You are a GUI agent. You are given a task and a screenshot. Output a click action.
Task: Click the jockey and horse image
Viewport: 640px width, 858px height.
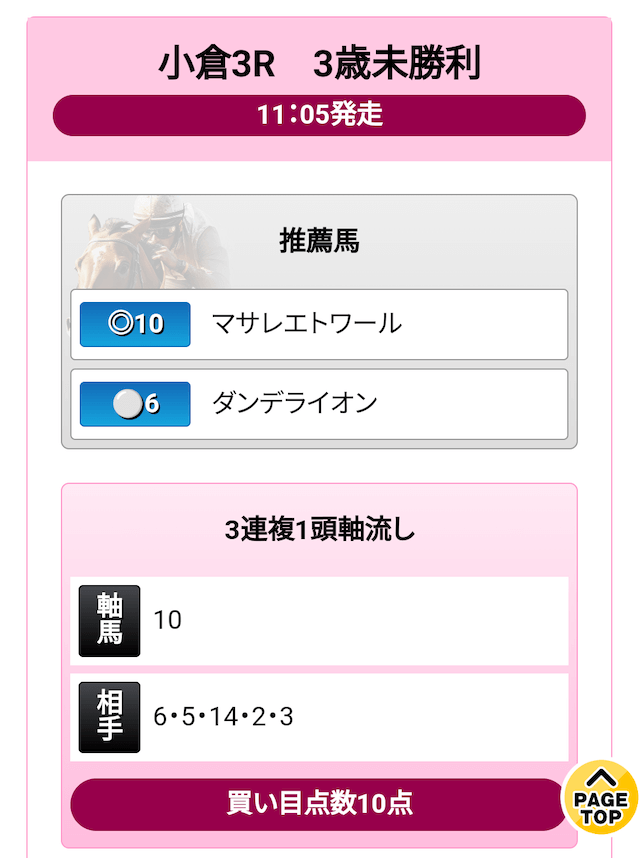(150, 242)
